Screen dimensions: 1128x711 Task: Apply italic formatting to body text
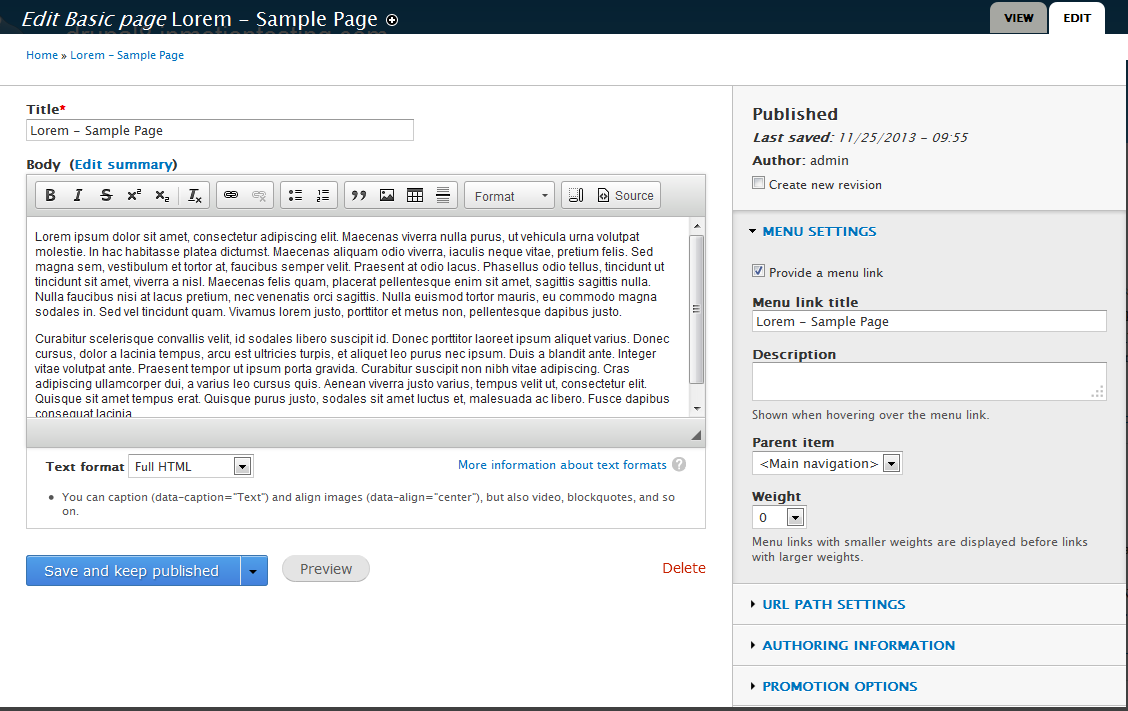point(78,196)
